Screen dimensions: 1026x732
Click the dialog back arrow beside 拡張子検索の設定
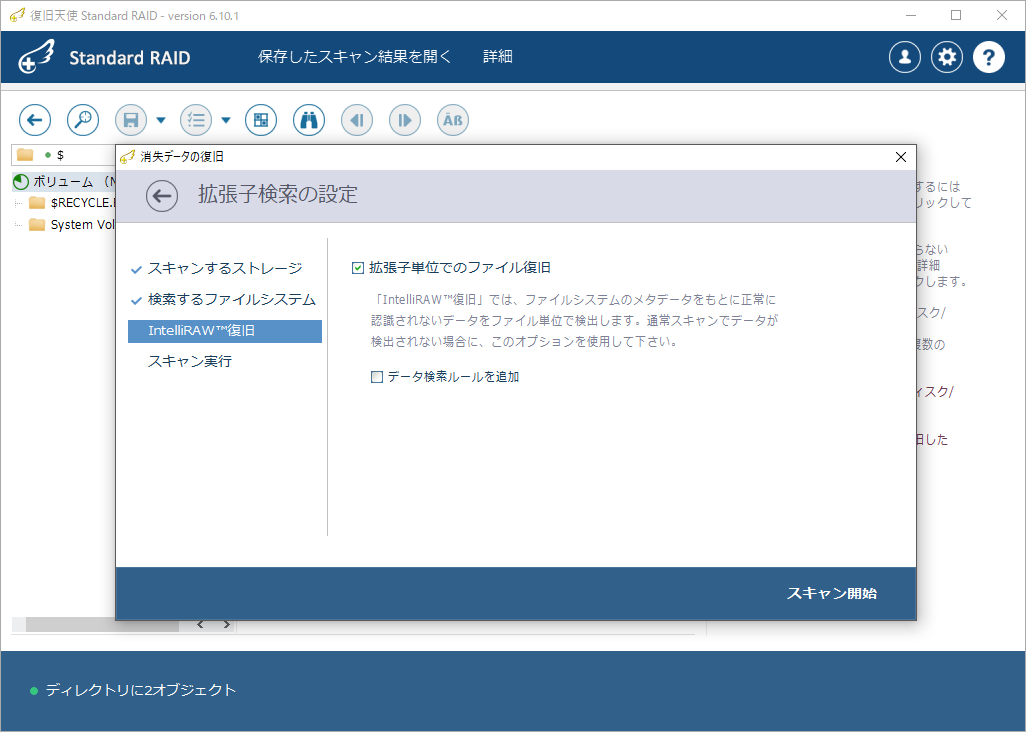pyautogui.click(x=162, y=196)
